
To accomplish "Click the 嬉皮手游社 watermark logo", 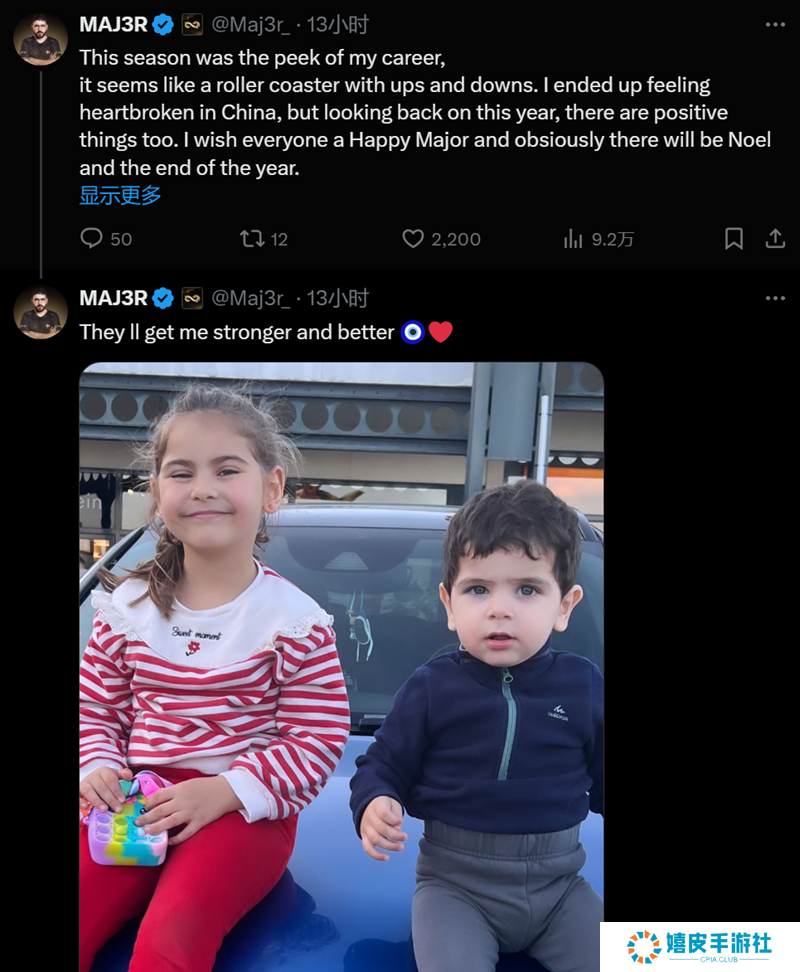I will click(700, 946).
